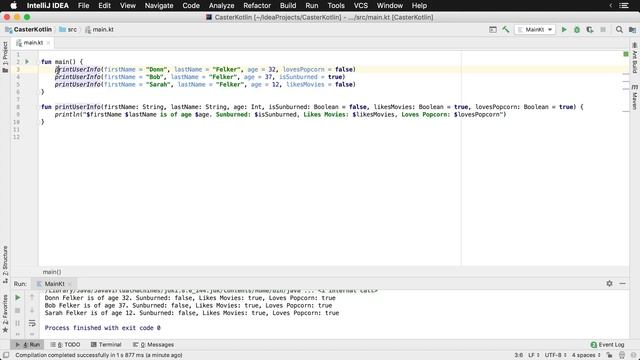Screen dimensions: 640x360
Task: Click the 'Donn Felker is of age 32' output line
Action: pos(190,298)
